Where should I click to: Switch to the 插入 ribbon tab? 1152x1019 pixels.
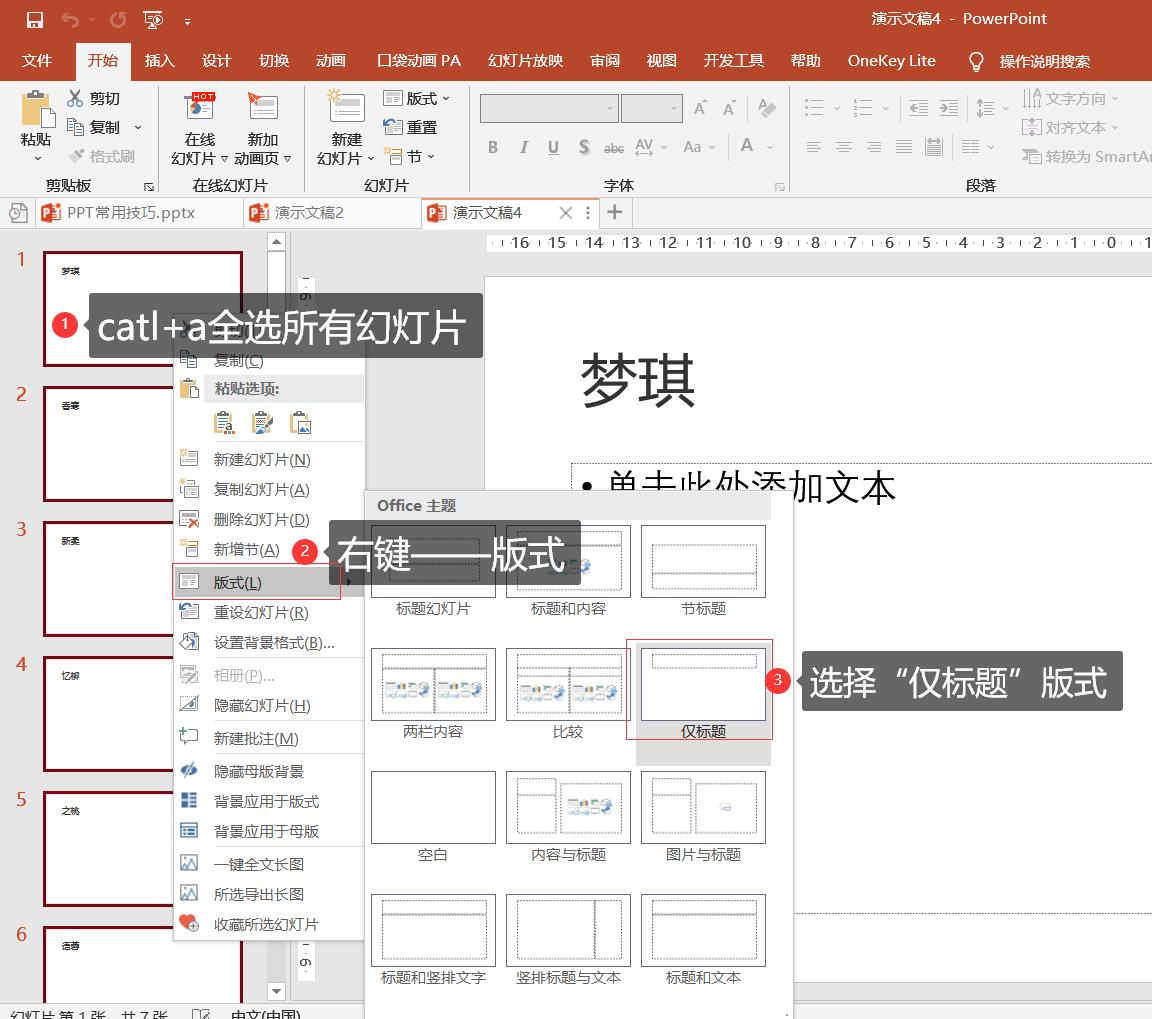pos(159,60)
